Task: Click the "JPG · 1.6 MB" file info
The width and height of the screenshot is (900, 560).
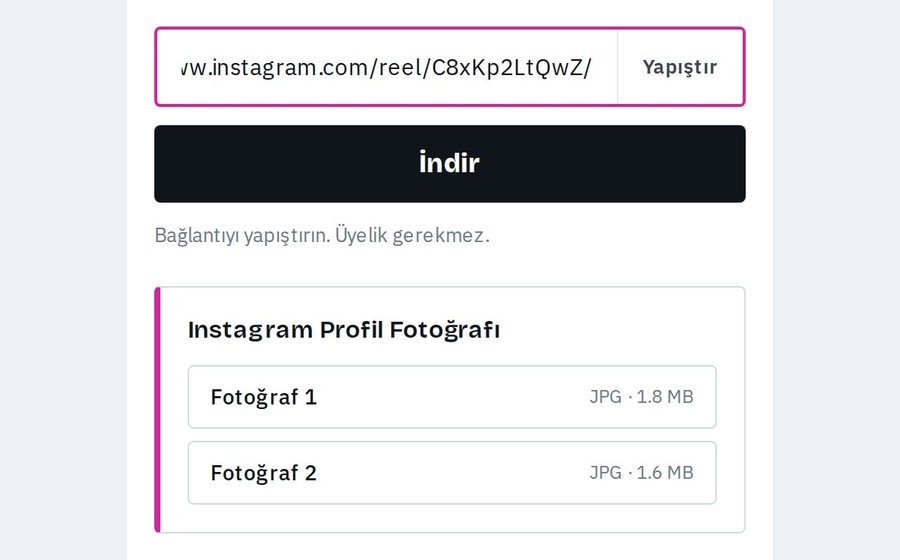Action: pos(641,473)
